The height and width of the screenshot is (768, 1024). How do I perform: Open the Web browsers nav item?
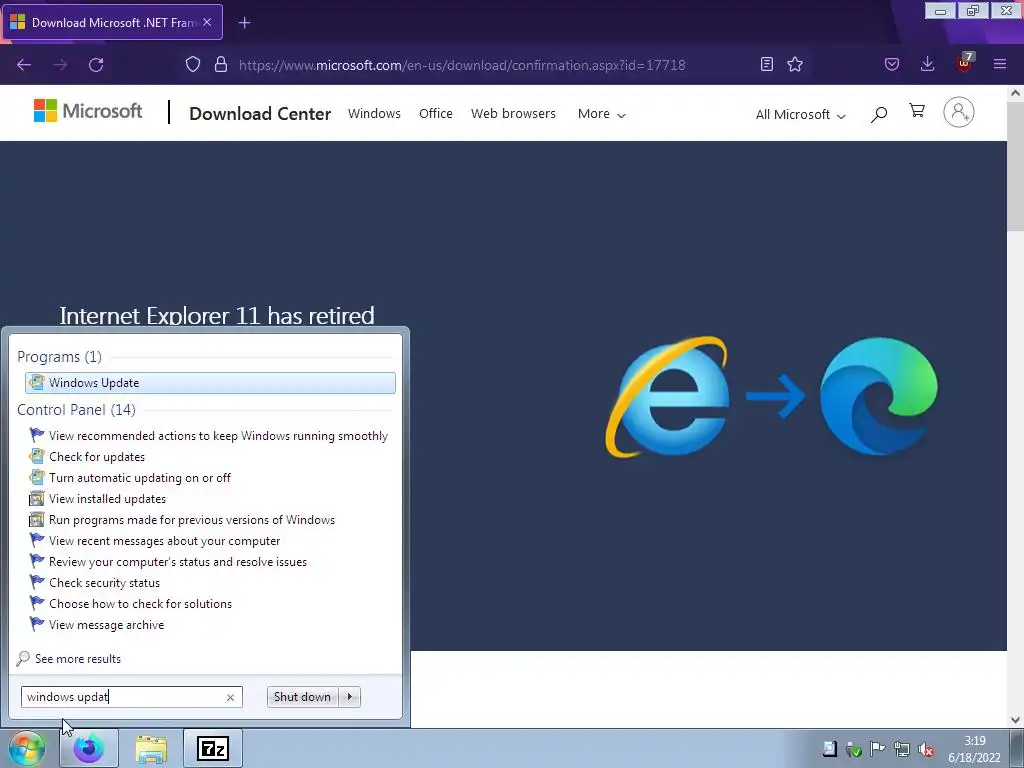tap(513, 114)
